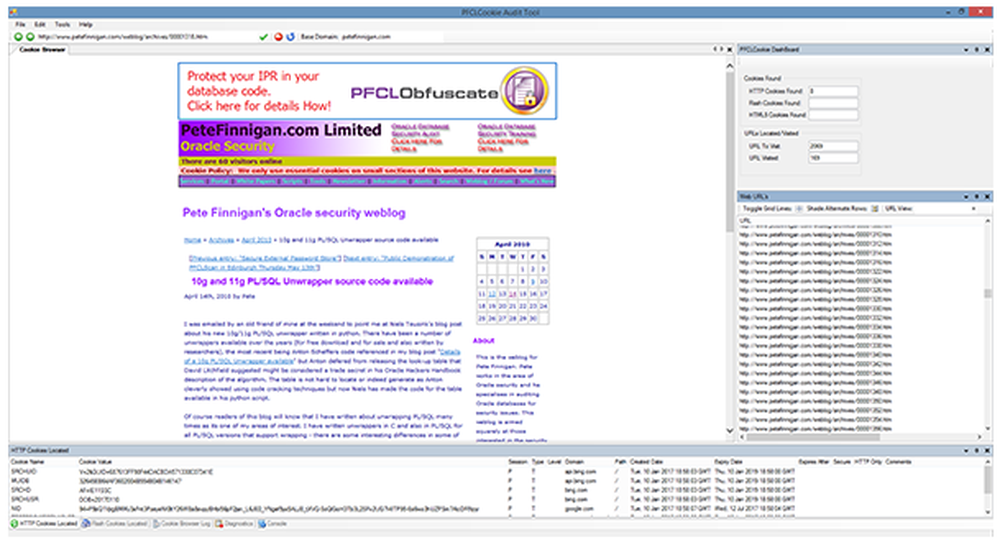This screenshot has height=545, width=1000.
Task: Open the File menu
Action: pos(20,24)
